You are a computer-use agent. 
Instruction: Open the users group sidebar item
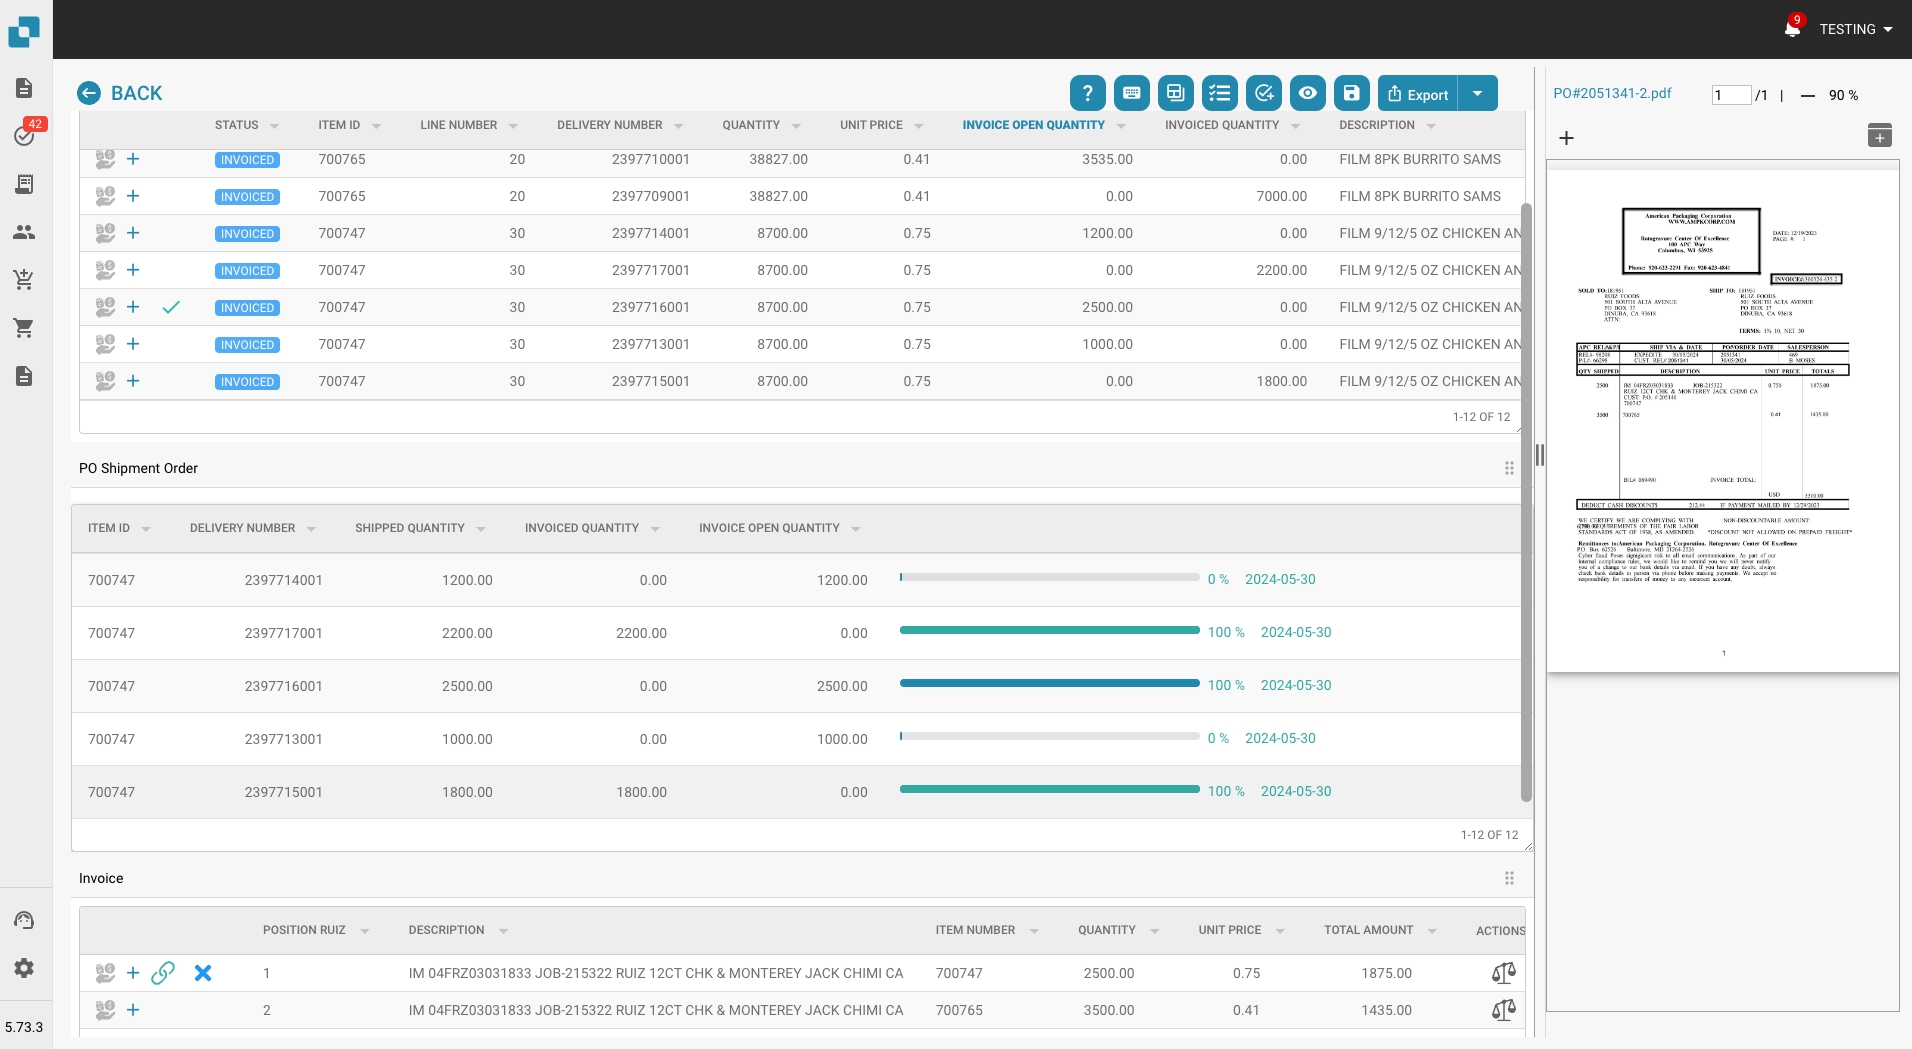(x=24, y=232)
